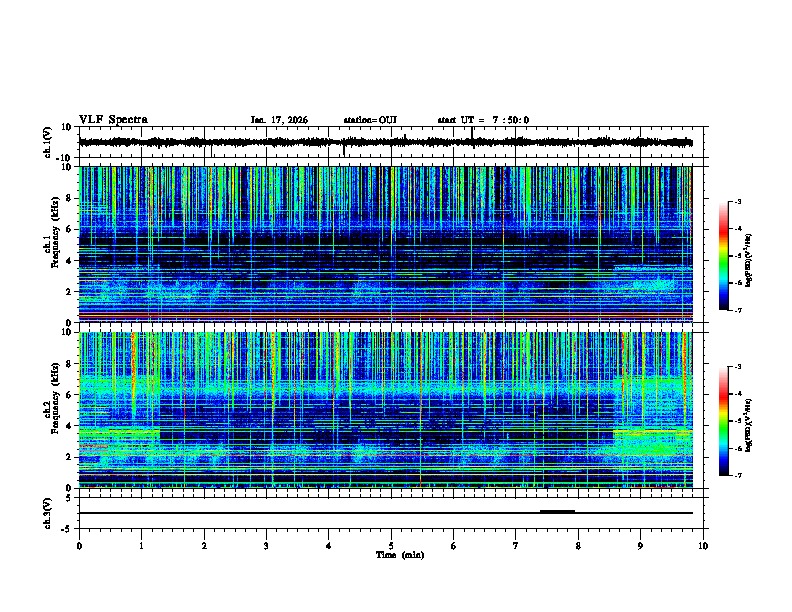The width and height of the screenshot is (792, 612).
Task: Click the "5" tick on the ch.3(V) axis
Action: (x=69, y=497)
